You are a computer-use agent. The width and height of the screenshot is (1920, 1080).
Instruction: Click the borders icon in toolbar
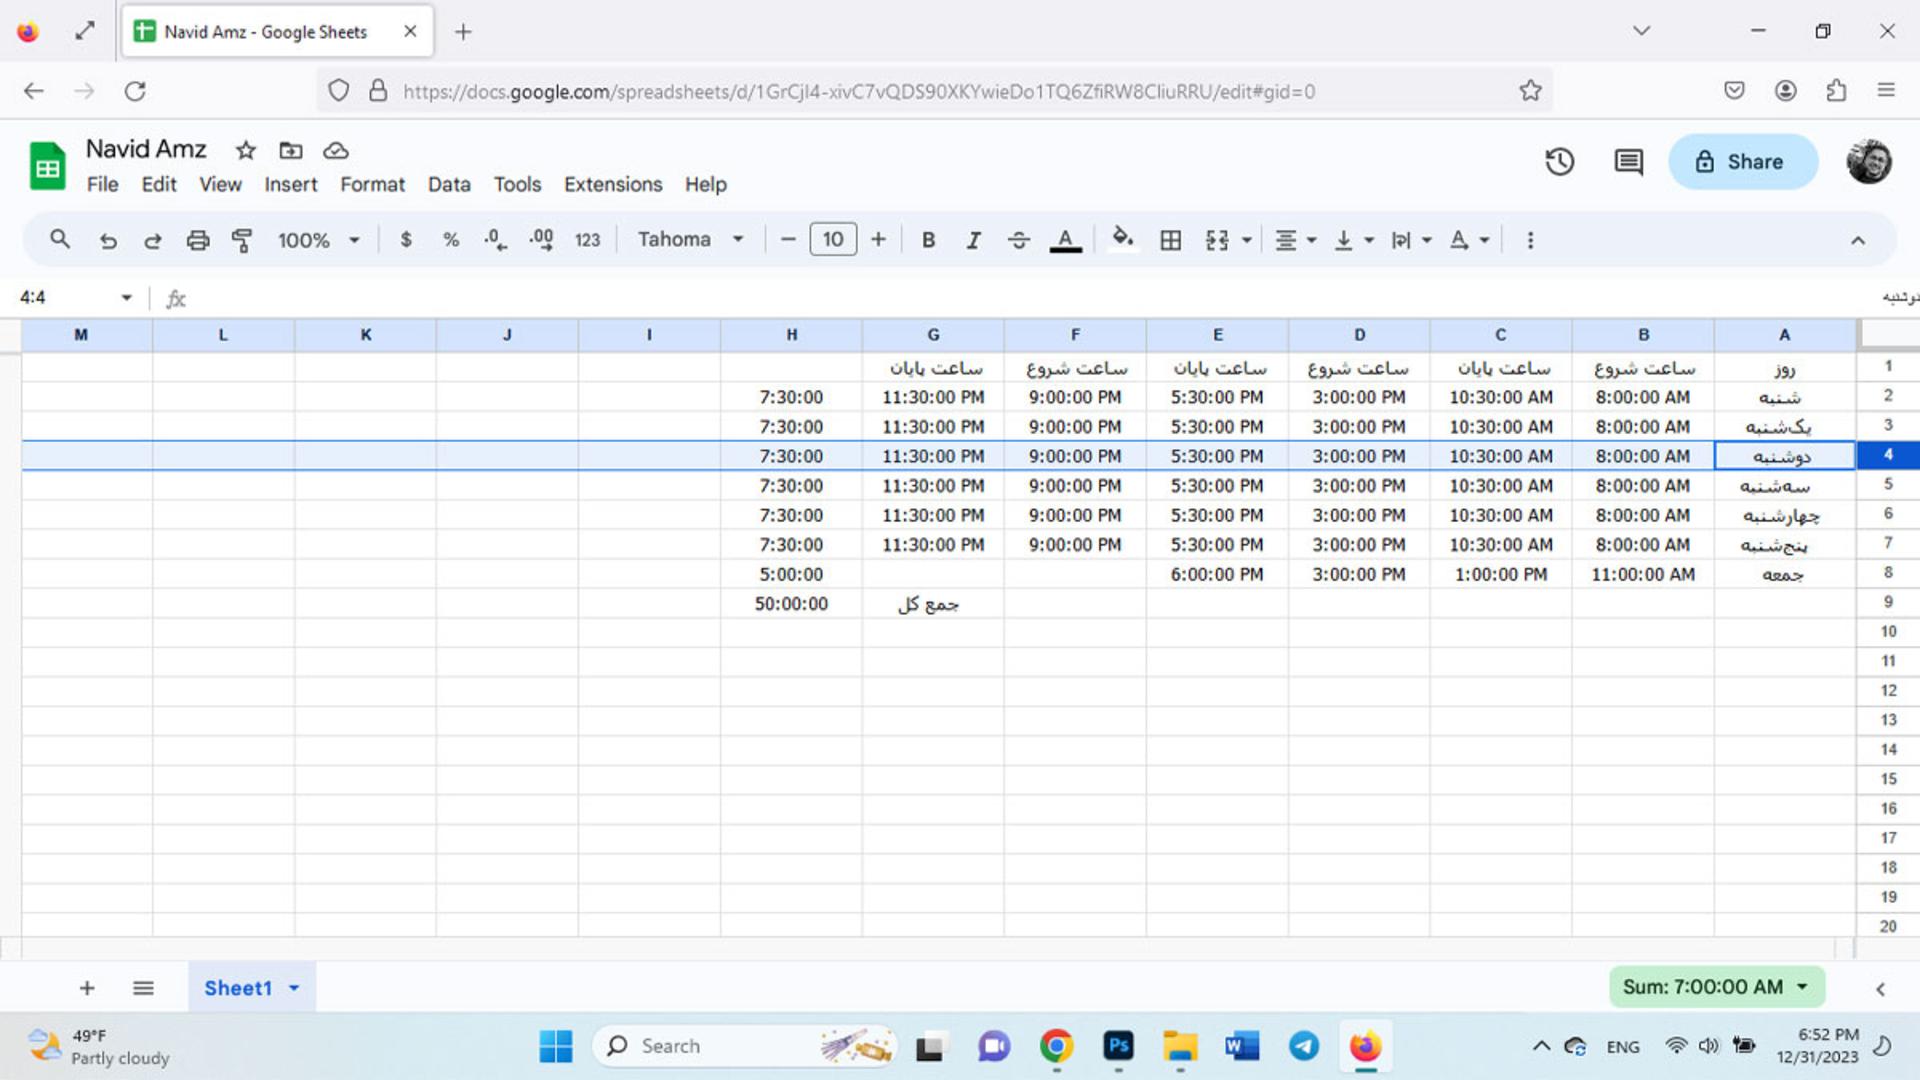pos(1170,240)
